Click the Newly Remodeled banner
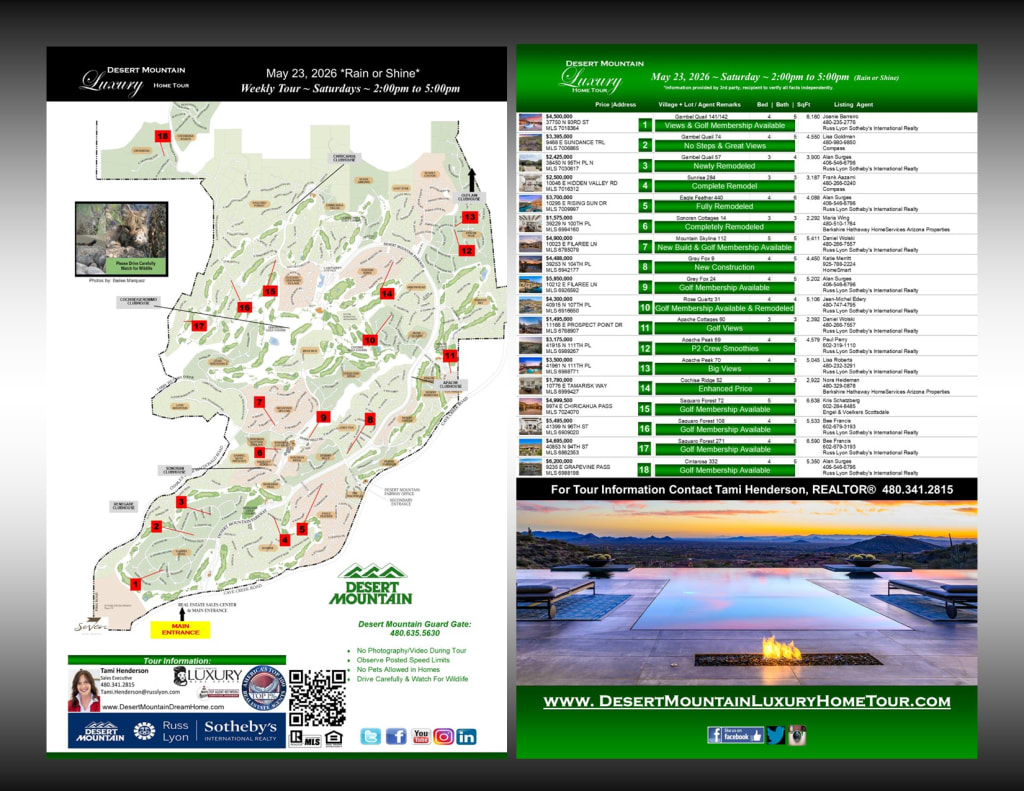This screenshot has width=1024, height=791. tap(724, 166)
